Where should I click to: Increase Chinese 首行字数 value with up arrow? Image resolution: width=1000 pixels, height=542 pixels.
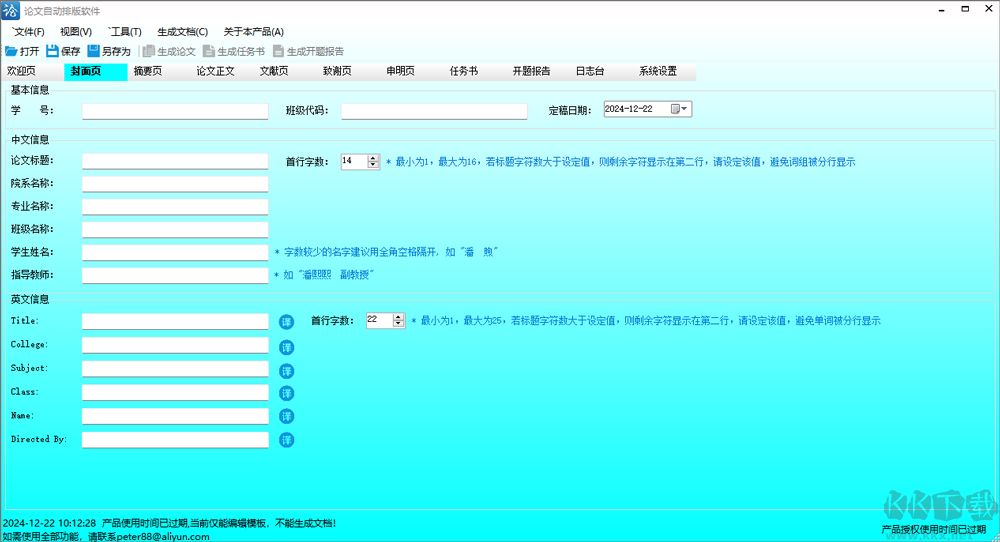point(374,158)
